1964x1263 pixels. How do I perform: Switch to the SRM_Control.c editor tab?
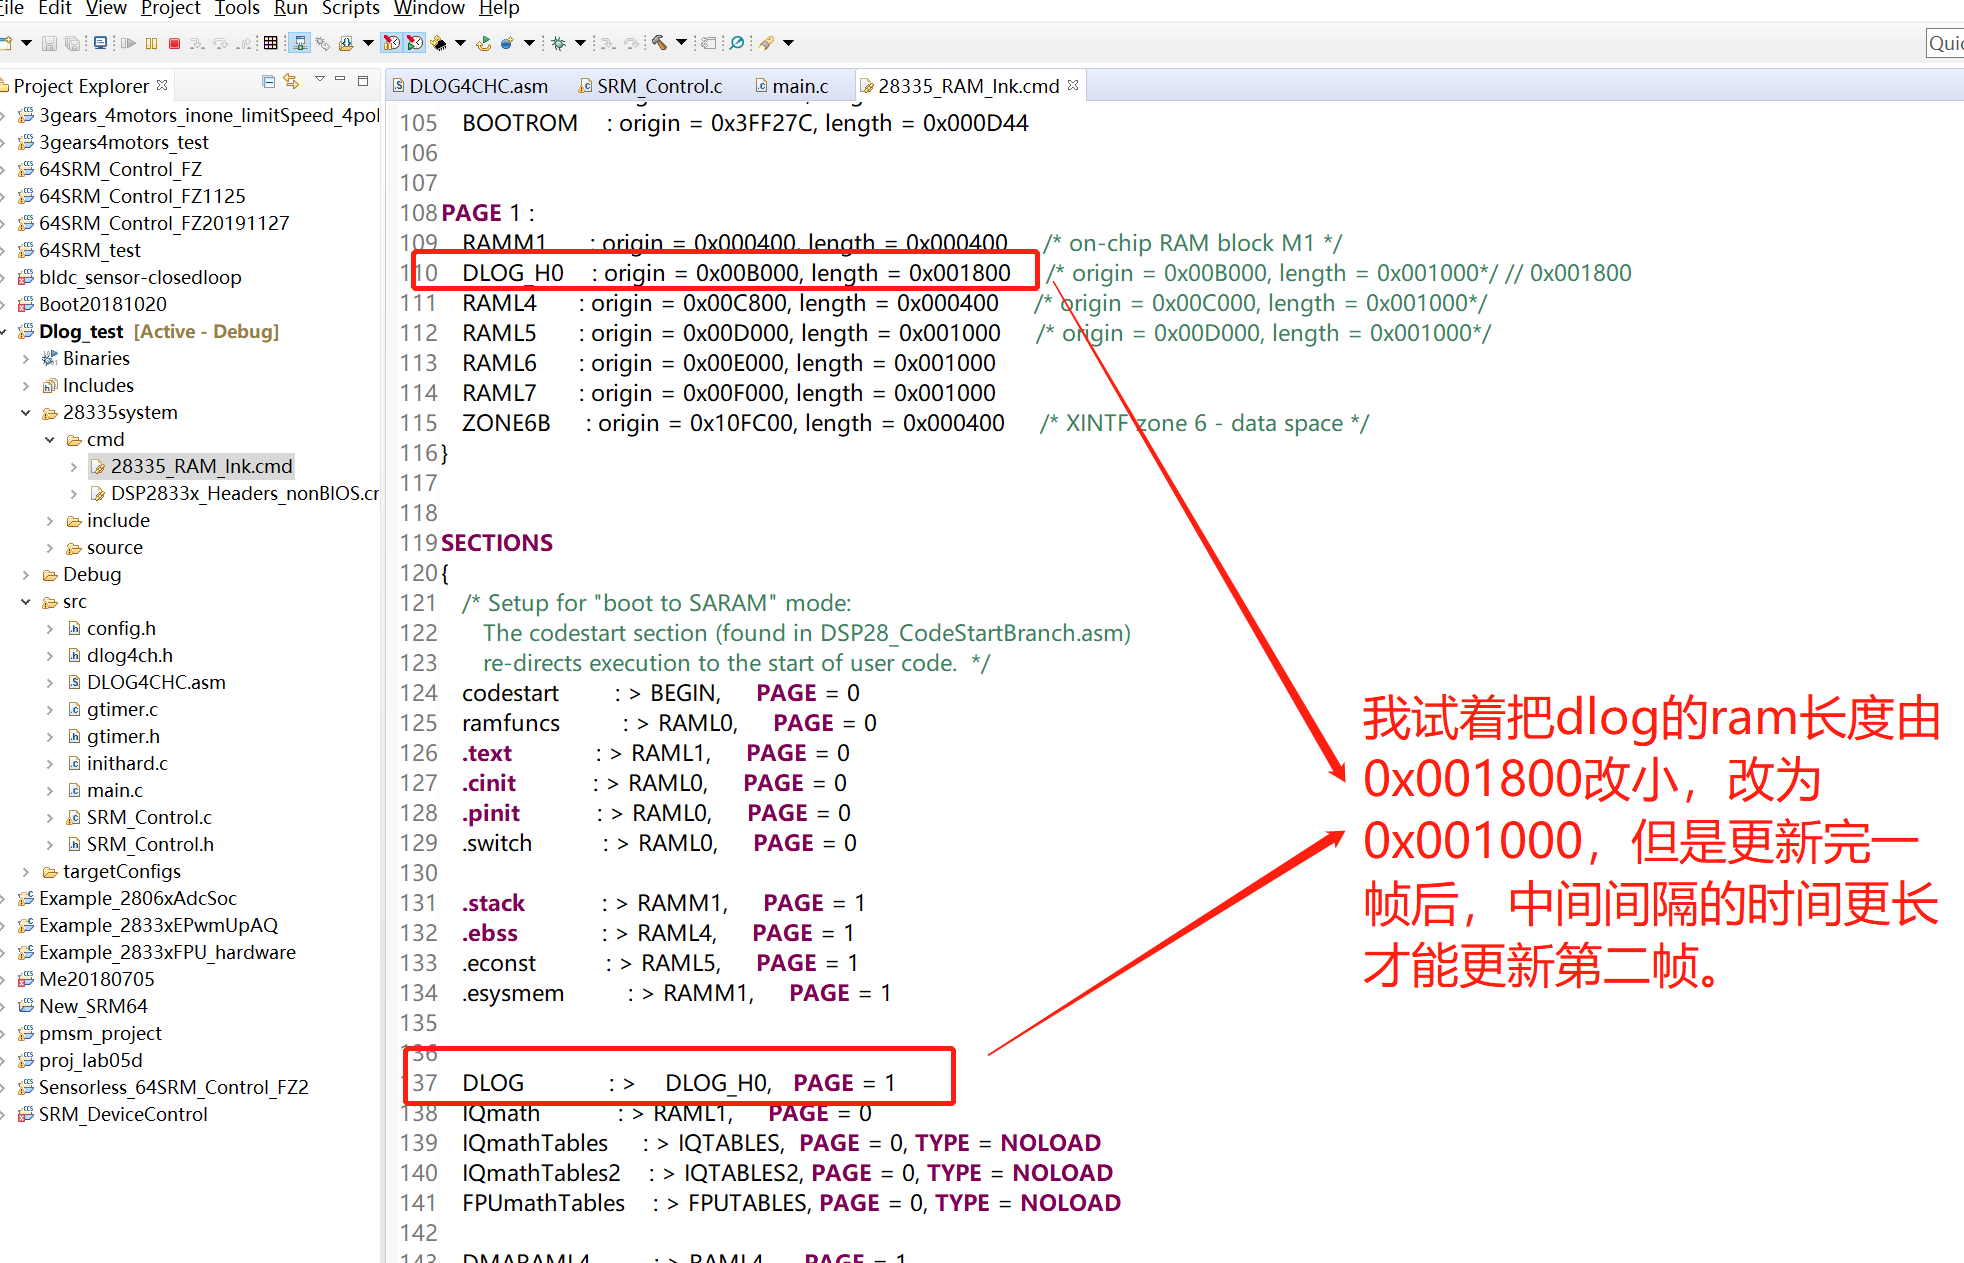(x=659, y=86)
